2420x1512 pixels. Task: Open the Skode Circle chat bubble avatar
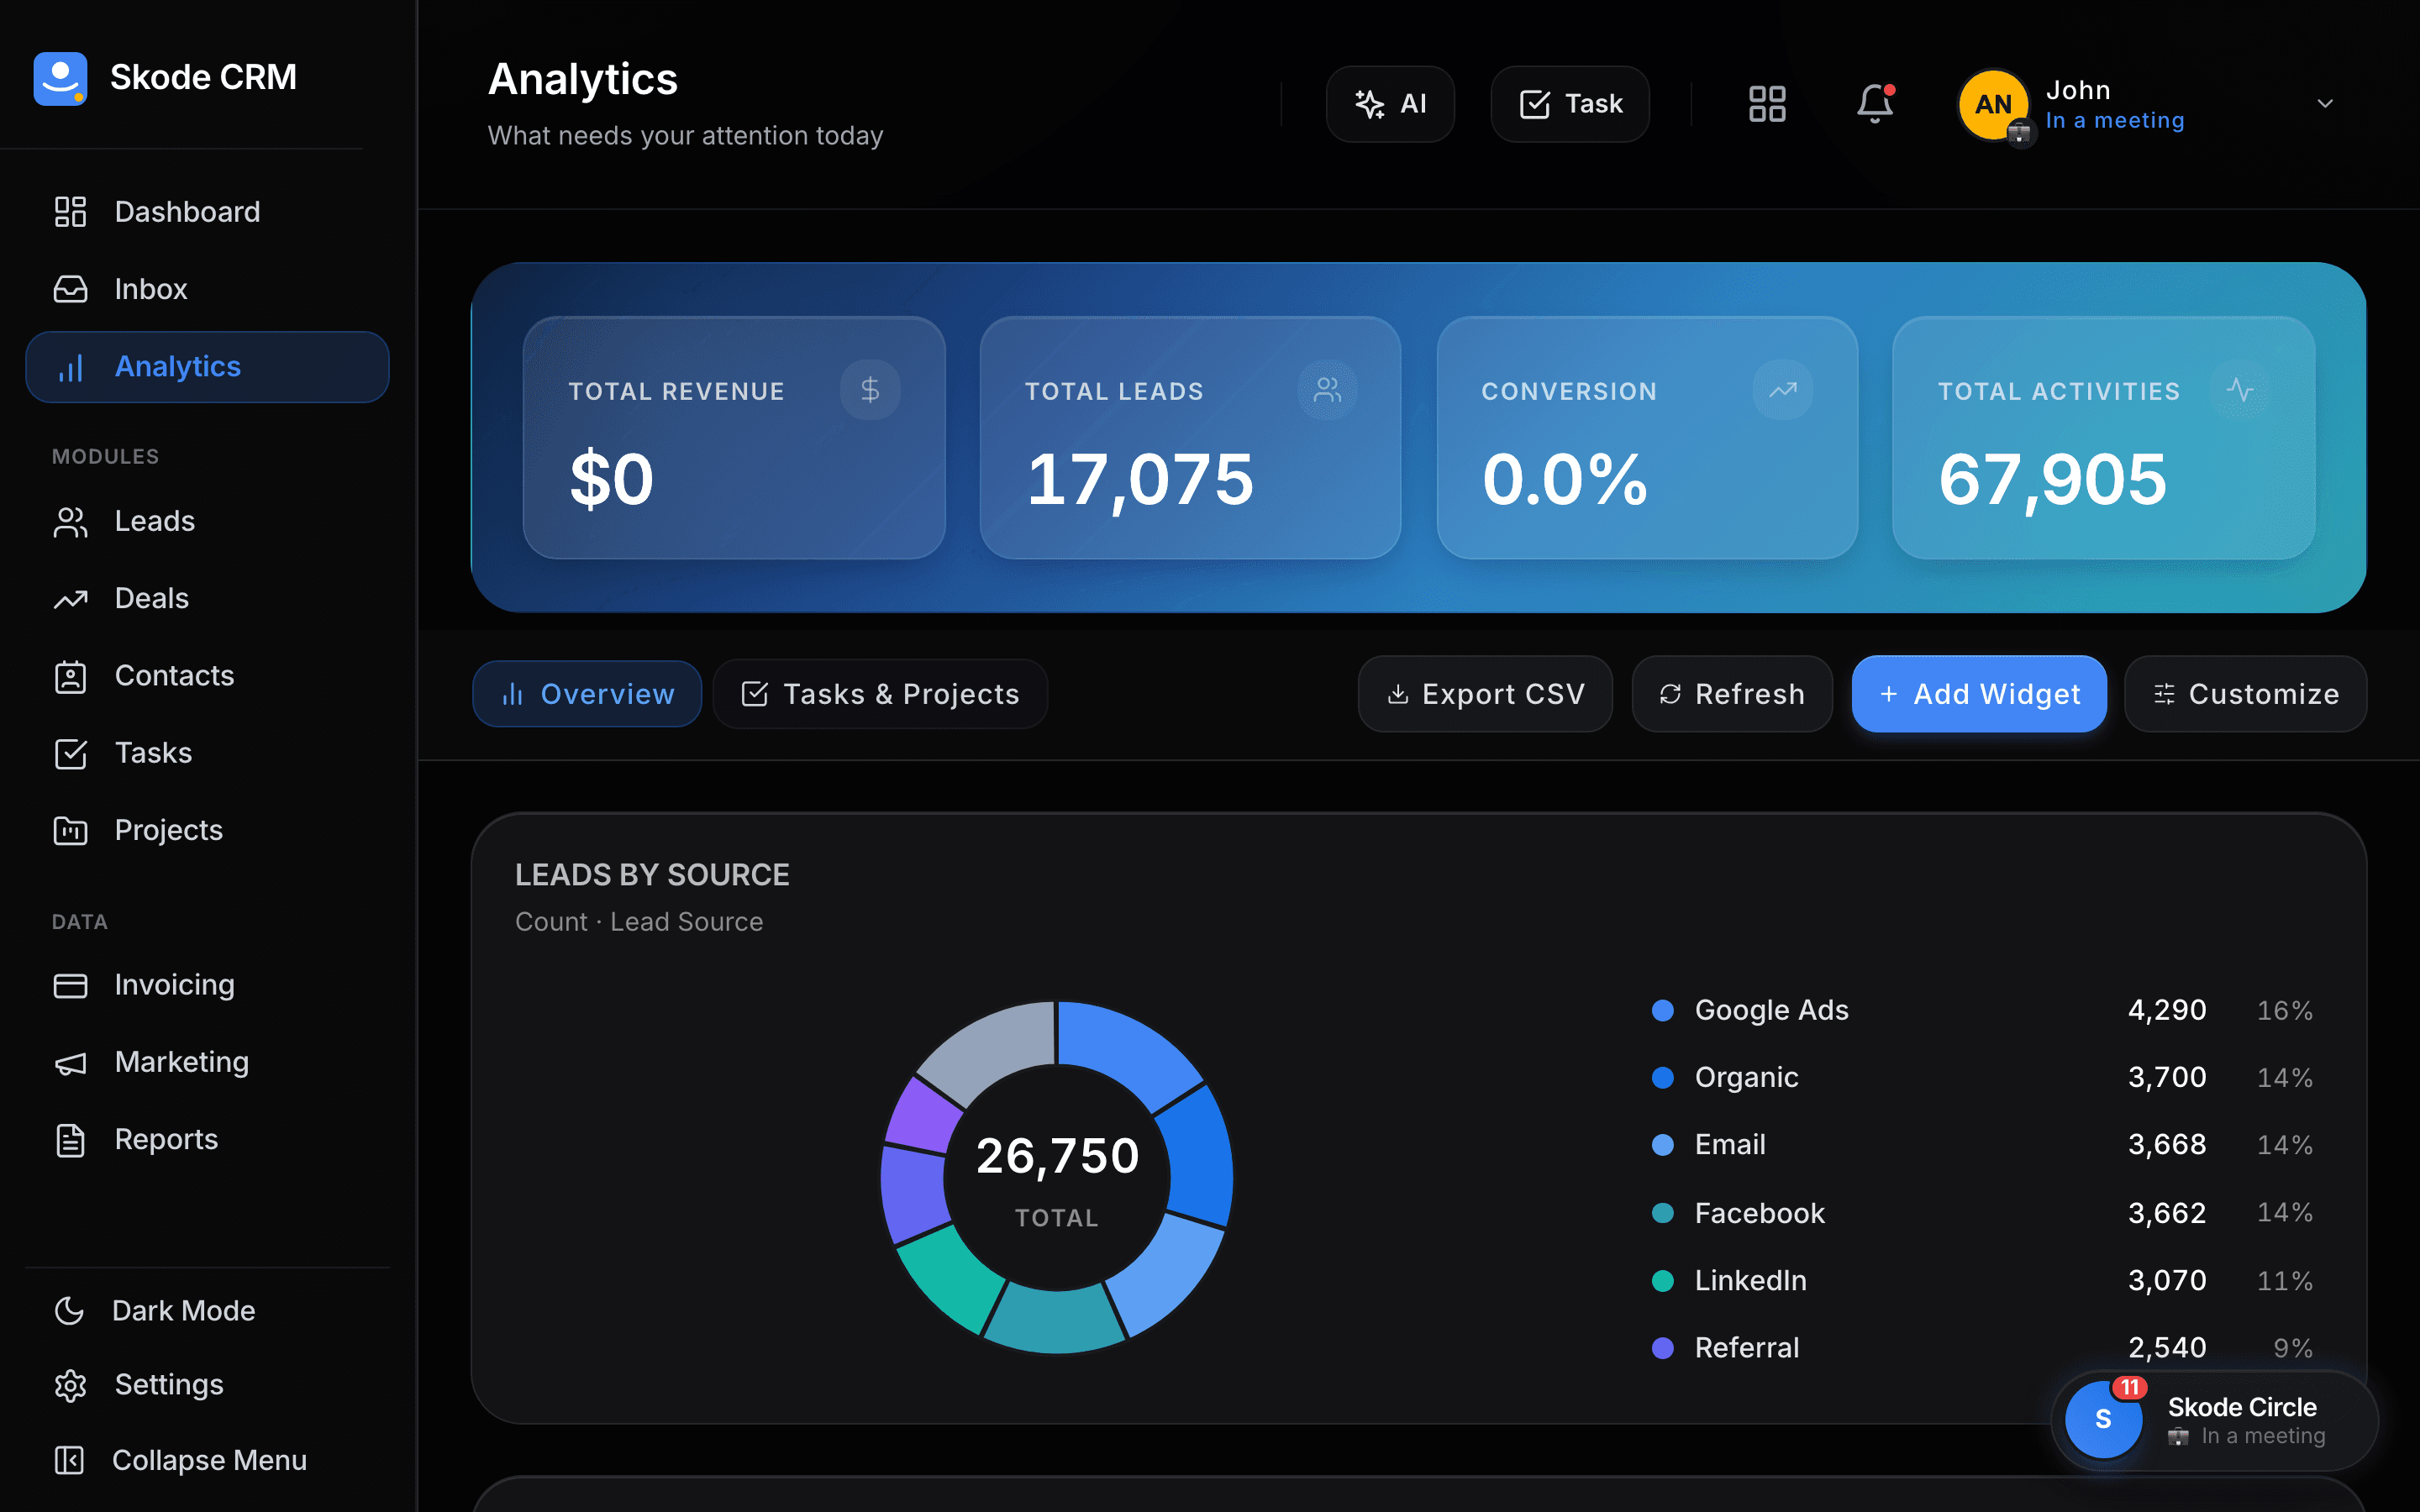tap(2103, 1419)
